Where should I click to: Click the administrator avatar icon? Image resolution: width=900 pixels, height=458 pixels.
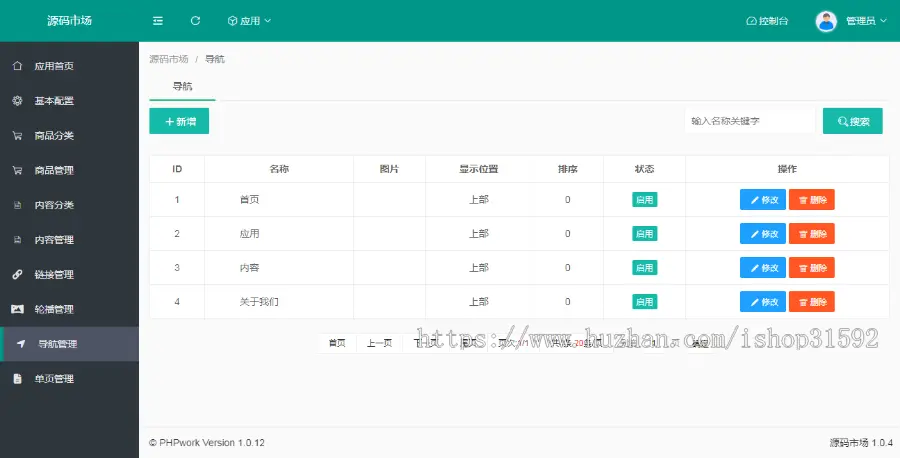pos(826,21)
